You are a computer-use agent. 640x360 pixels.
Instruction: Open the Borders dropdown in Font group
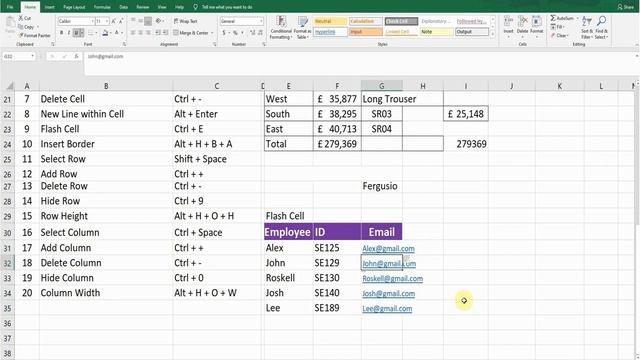pyautogui.click(x=96, y=33)
